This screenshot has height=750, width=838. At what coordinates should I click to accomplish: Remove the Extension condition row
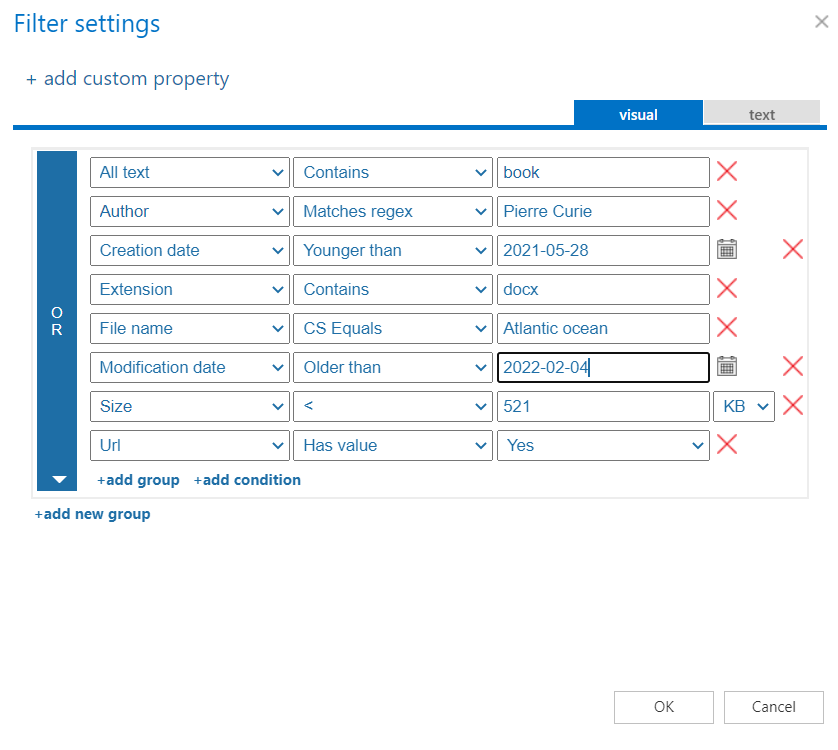727,289
